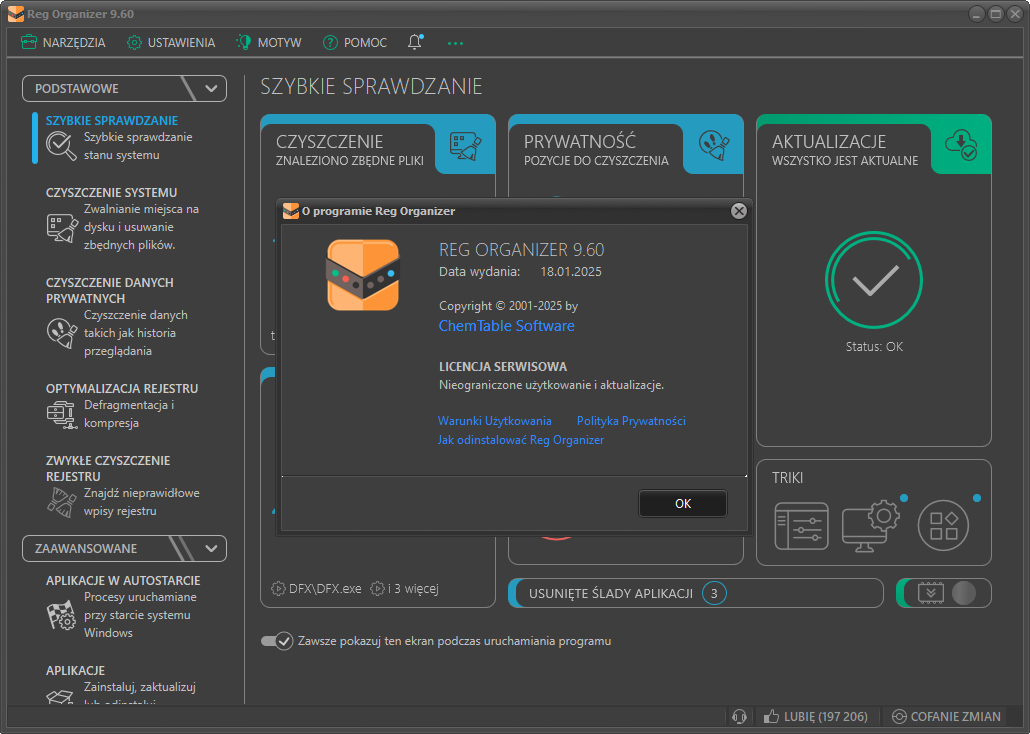Open the Triki apps grid circle icon
1030x734 pixels.
[x=943, y=526]
